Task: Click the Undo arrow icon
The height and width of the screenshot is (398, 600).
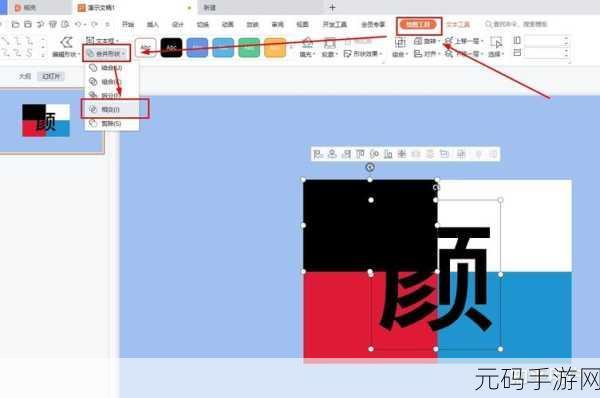Action: point(78,24)
